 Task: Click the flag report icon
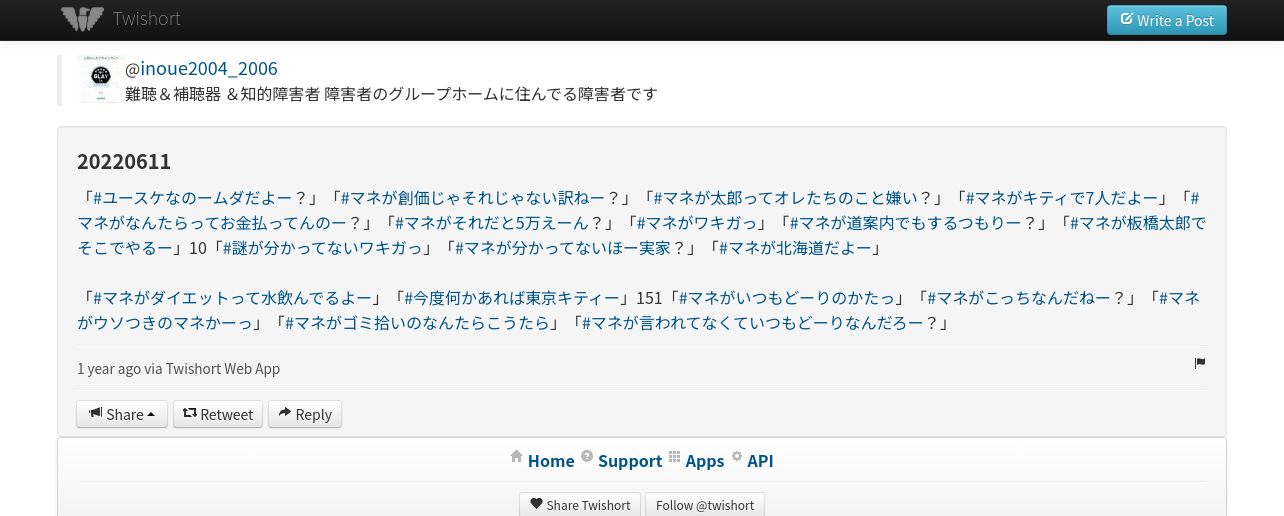tap(1200, 363)
